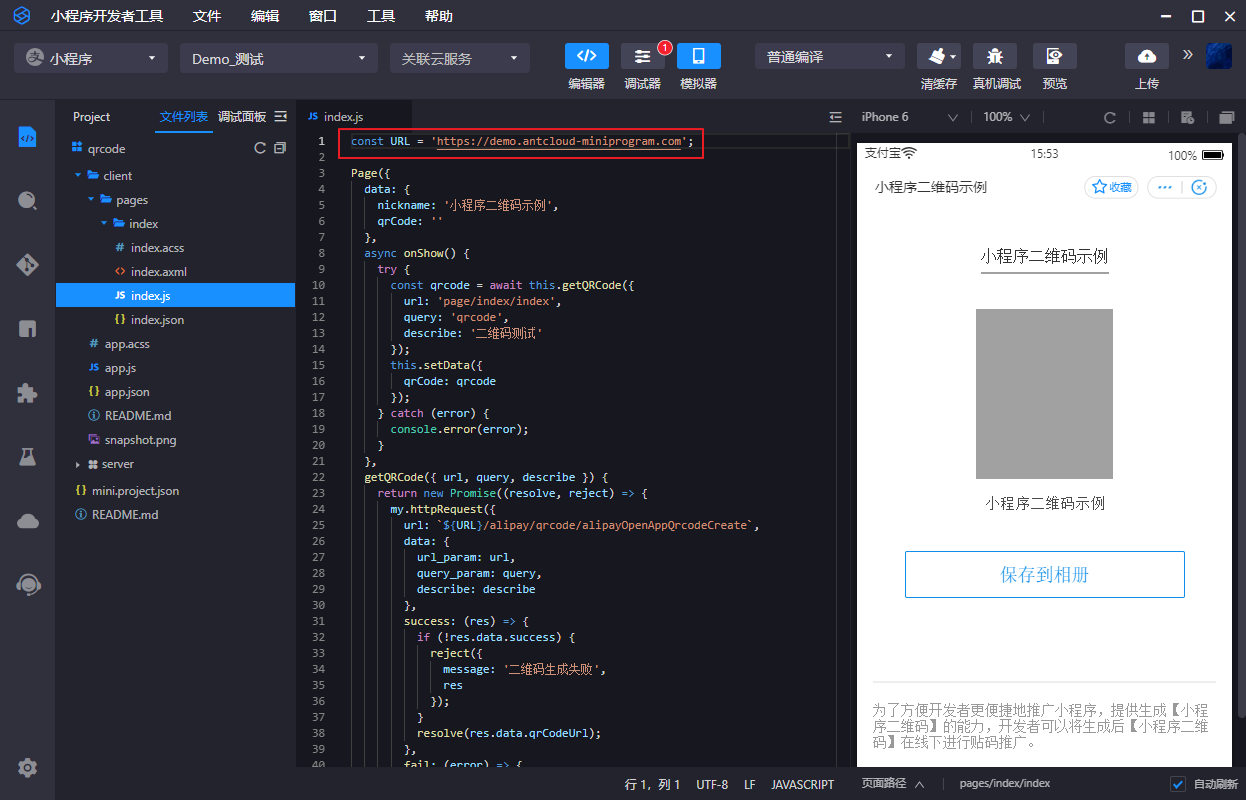Collapse the side panel via the list icon
Viewport: 1246px width, 800px height.
[281, 117]
